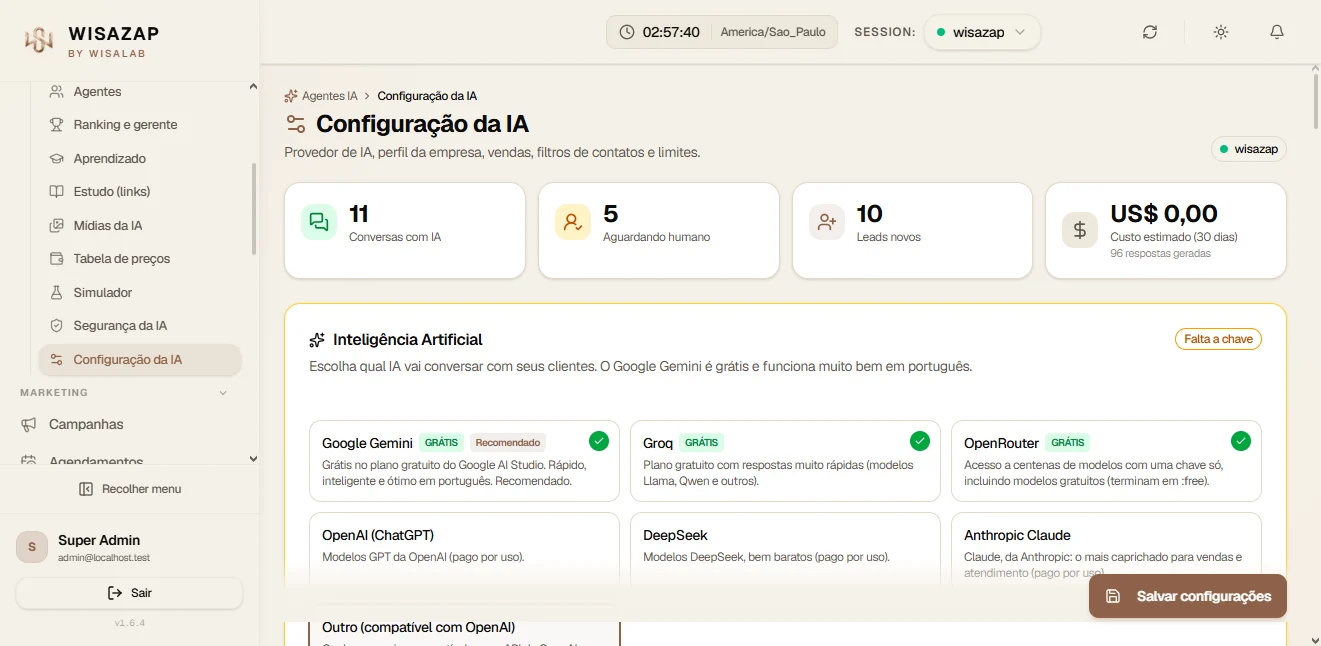Image resolution: width=1321 pixels, height=646 pixels.
Task: Collapse the MARKETING section chevron
Action: pyautogui.click(x=223, y=393)
